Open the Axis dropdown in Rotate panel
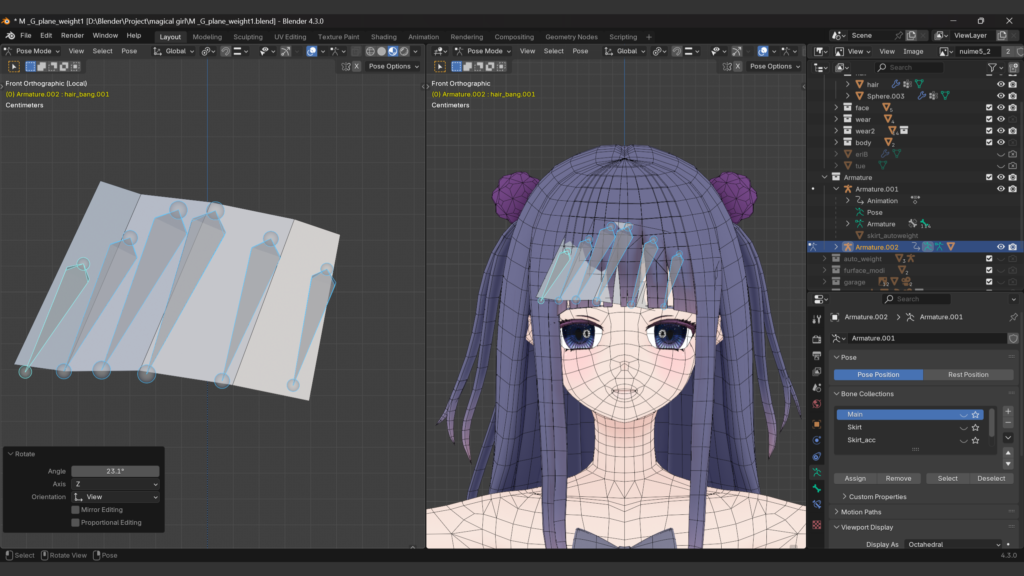The height and width of the screenshot is (576, 1024). pos(115,484)
